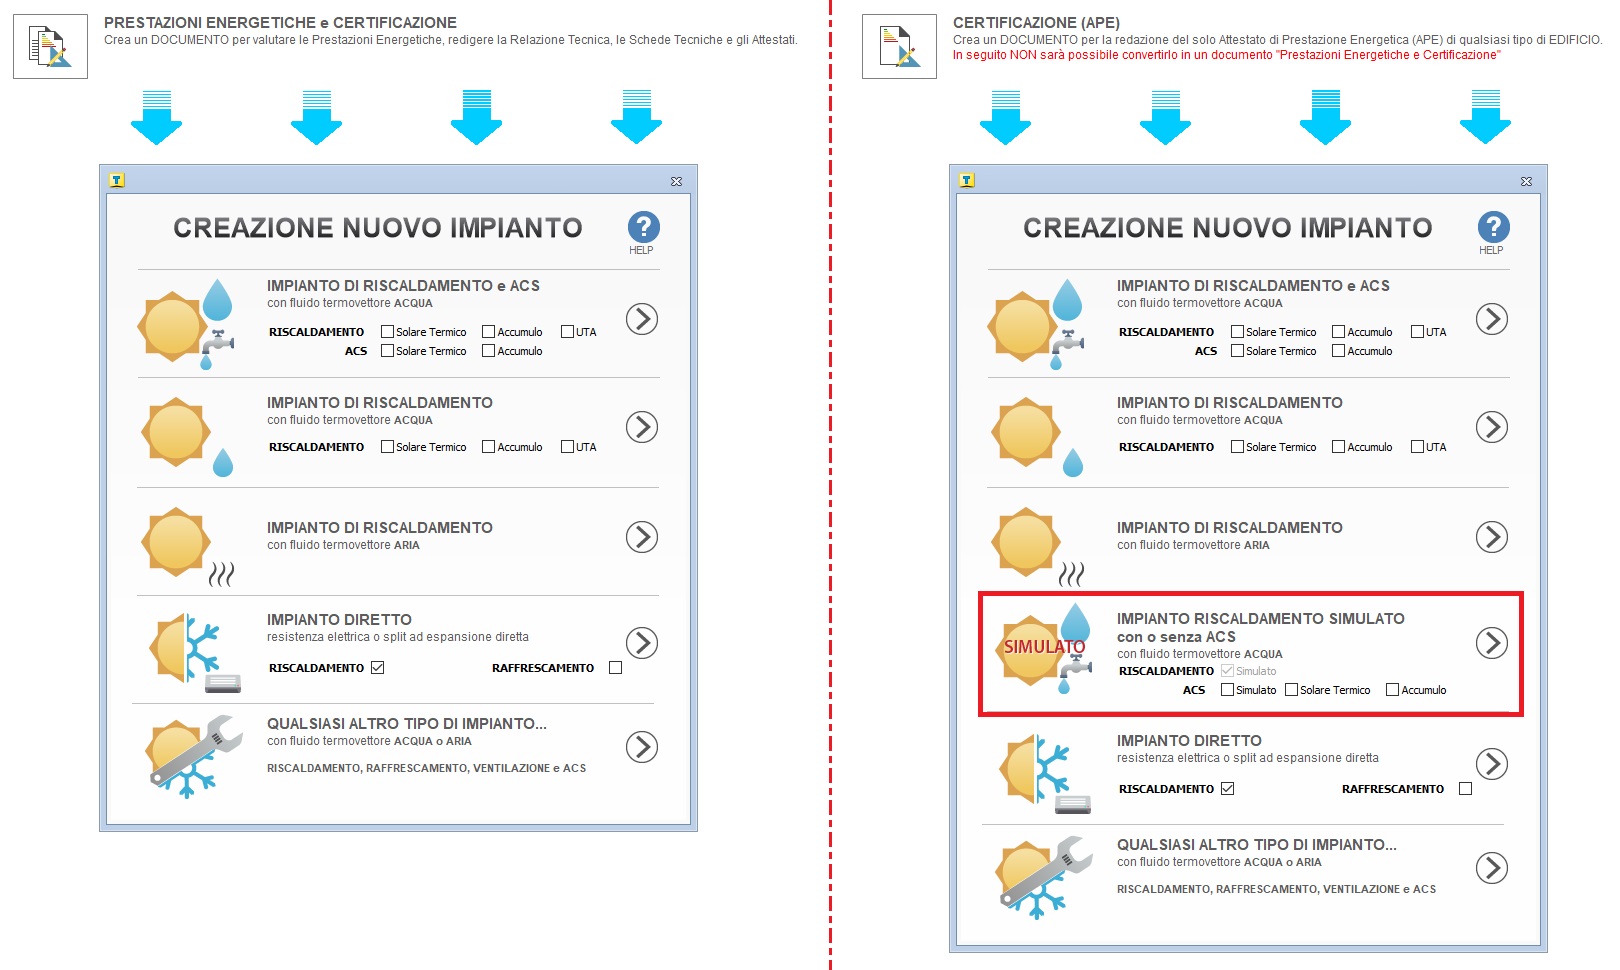1620x970 pixels.
Task: Close the left Creazione Nuovo Impianto dialog
Action: tap(676, 181)
